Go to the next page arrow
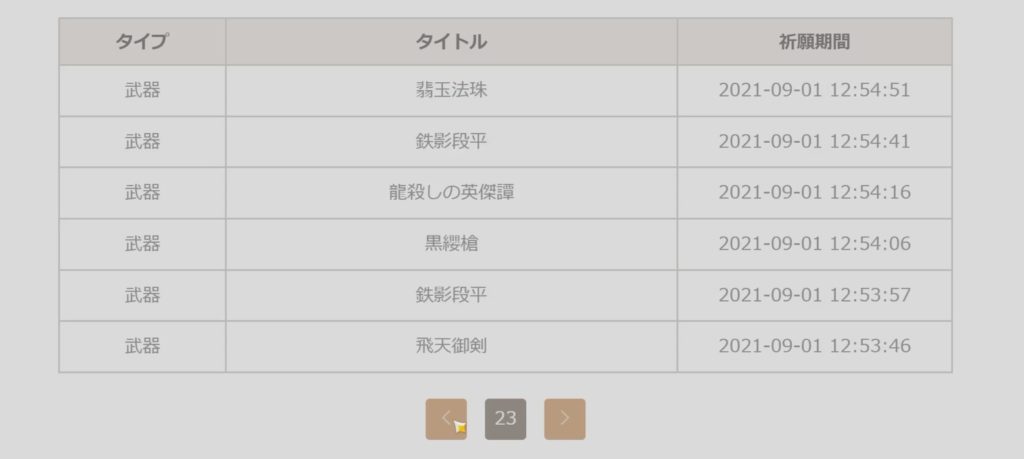Screen dimensions: 1024x459 565,419
